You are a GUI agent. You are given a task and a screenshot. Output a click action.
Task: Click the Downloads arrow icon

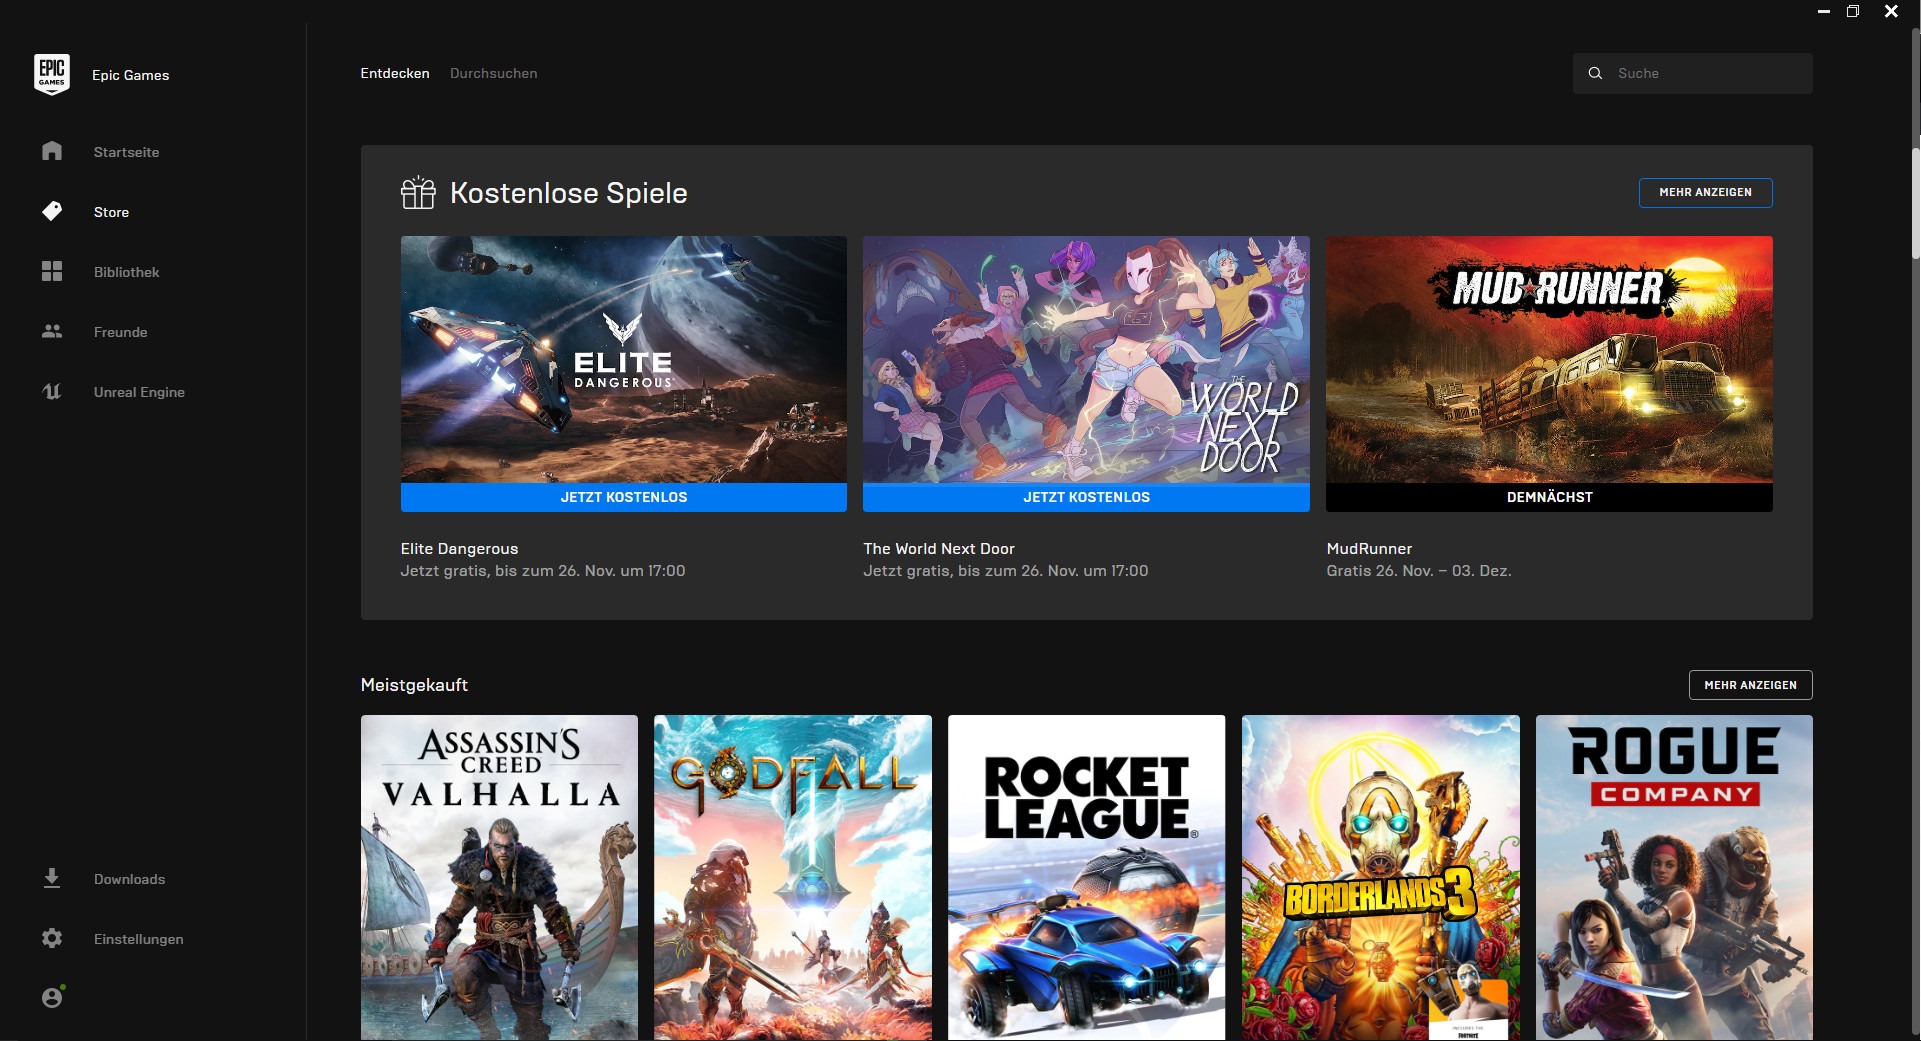pos(52,878)
